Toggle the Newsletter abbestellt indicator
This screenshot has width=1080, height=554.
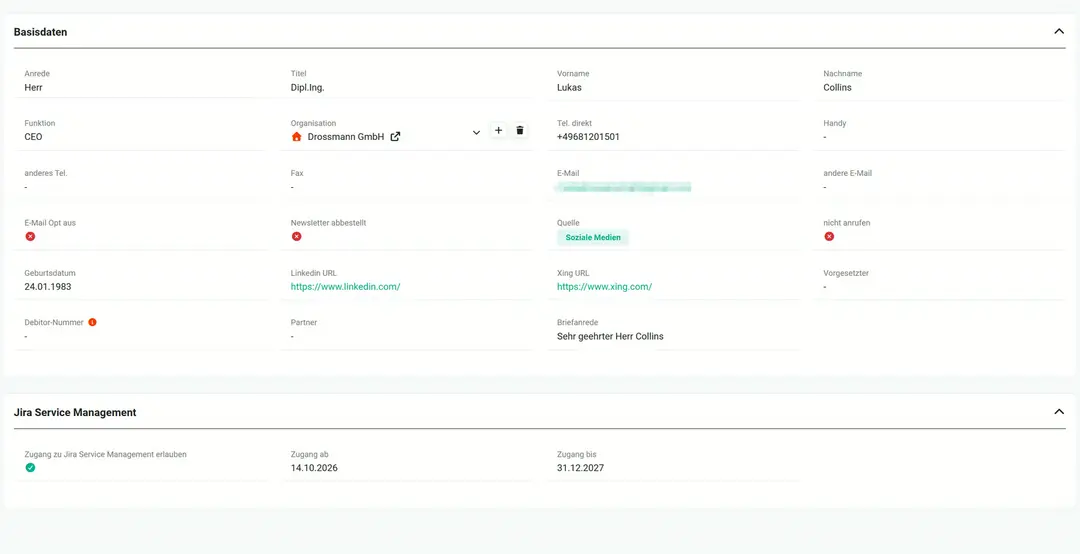point(296,236)
